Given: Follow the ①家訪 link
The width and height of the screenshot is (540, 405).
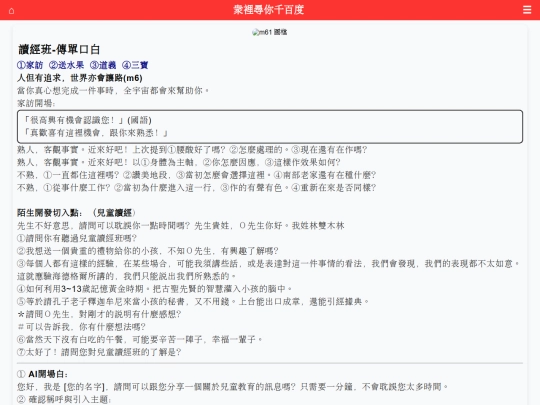Looking at the screenshot, I should pos(30,65).
